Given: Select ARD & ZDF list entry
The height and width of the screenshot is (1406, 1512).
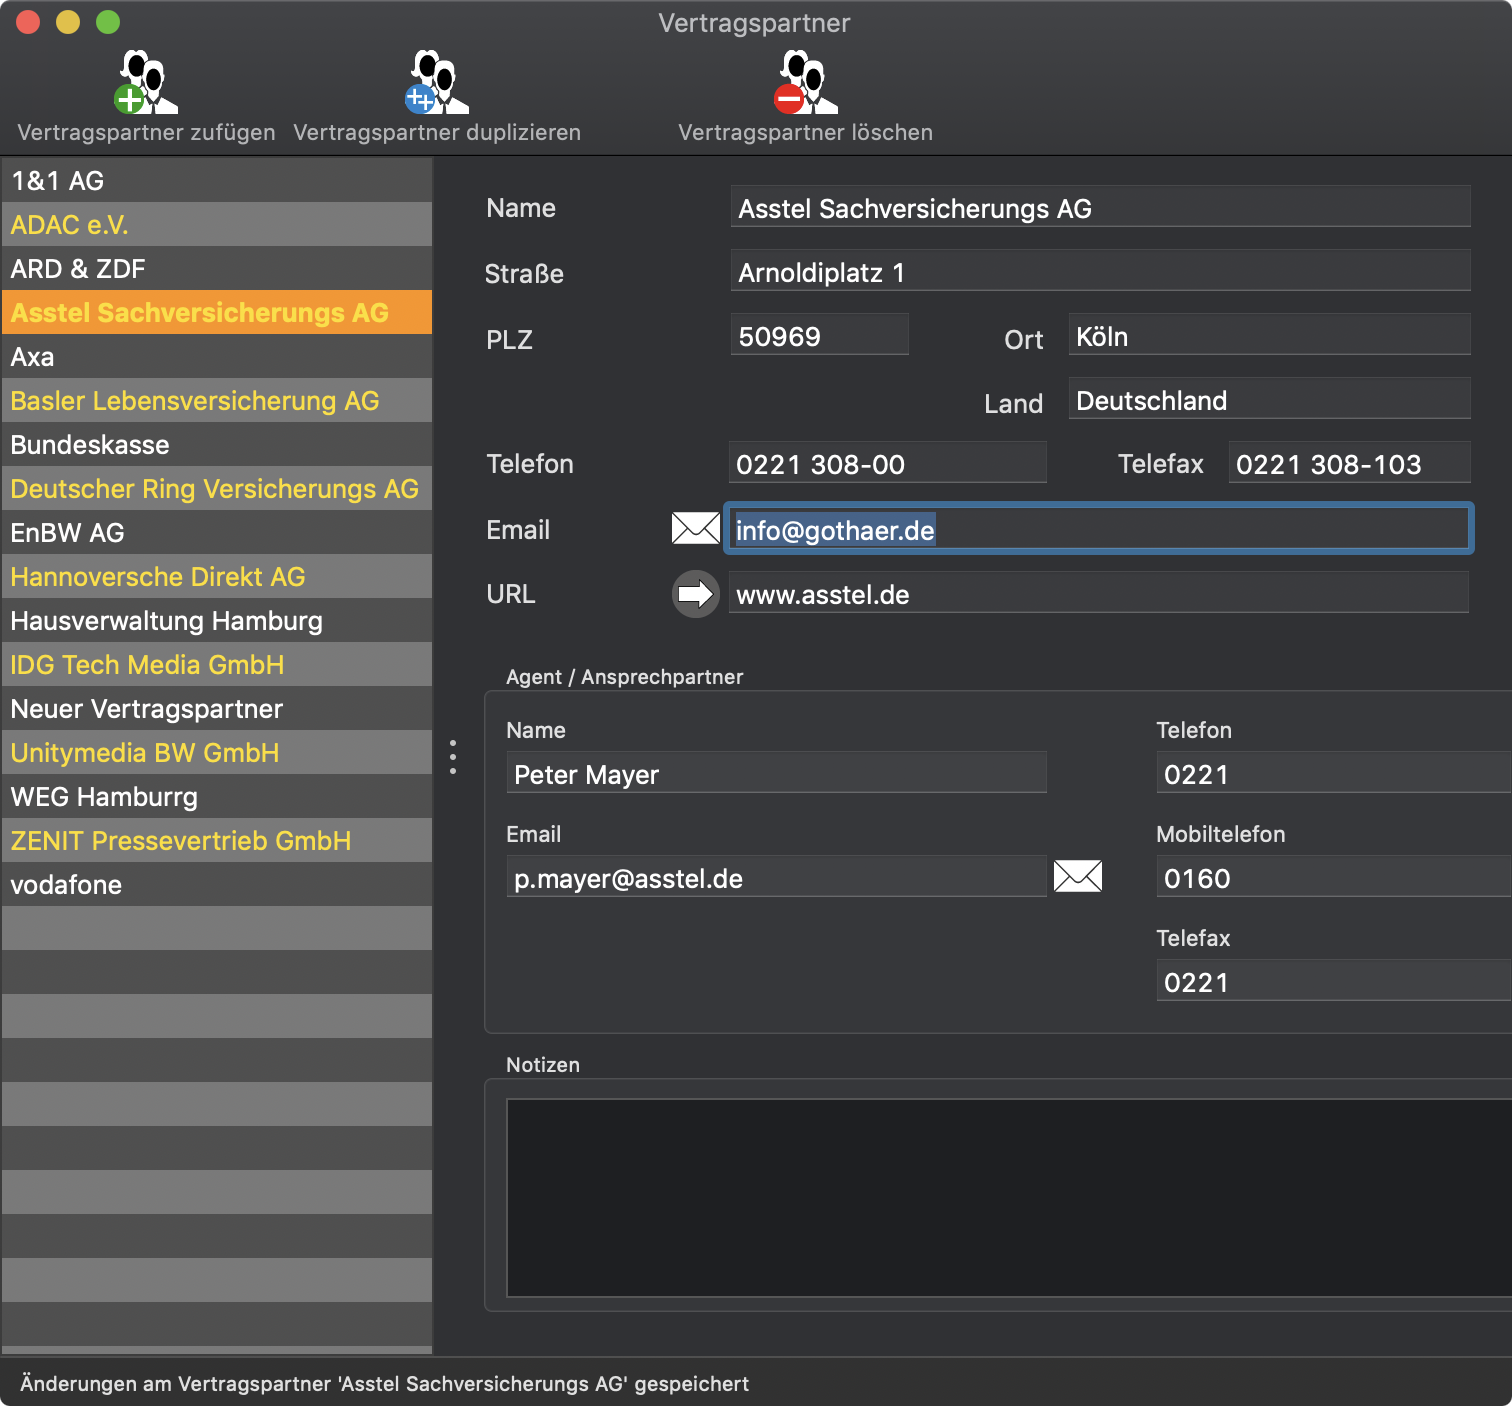Looking at the screenshot, I should click(x=217, y=268).
